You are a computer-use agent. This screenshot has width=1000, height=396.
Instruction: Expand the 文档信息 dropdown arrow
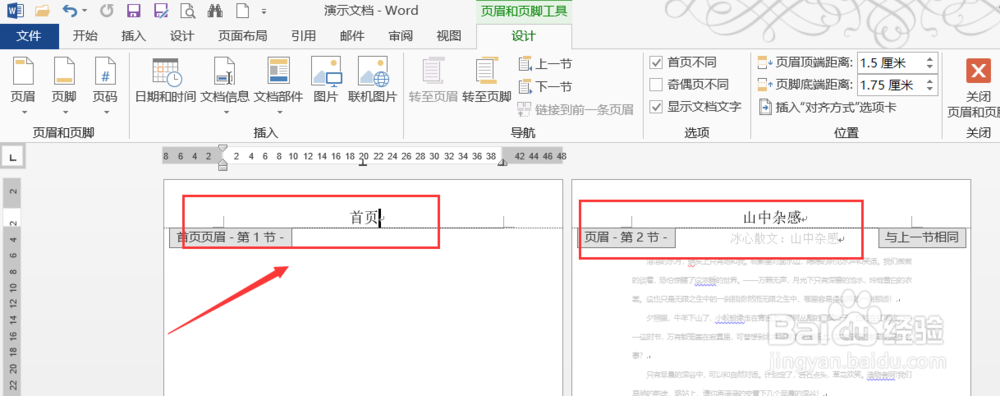(225, 112)
